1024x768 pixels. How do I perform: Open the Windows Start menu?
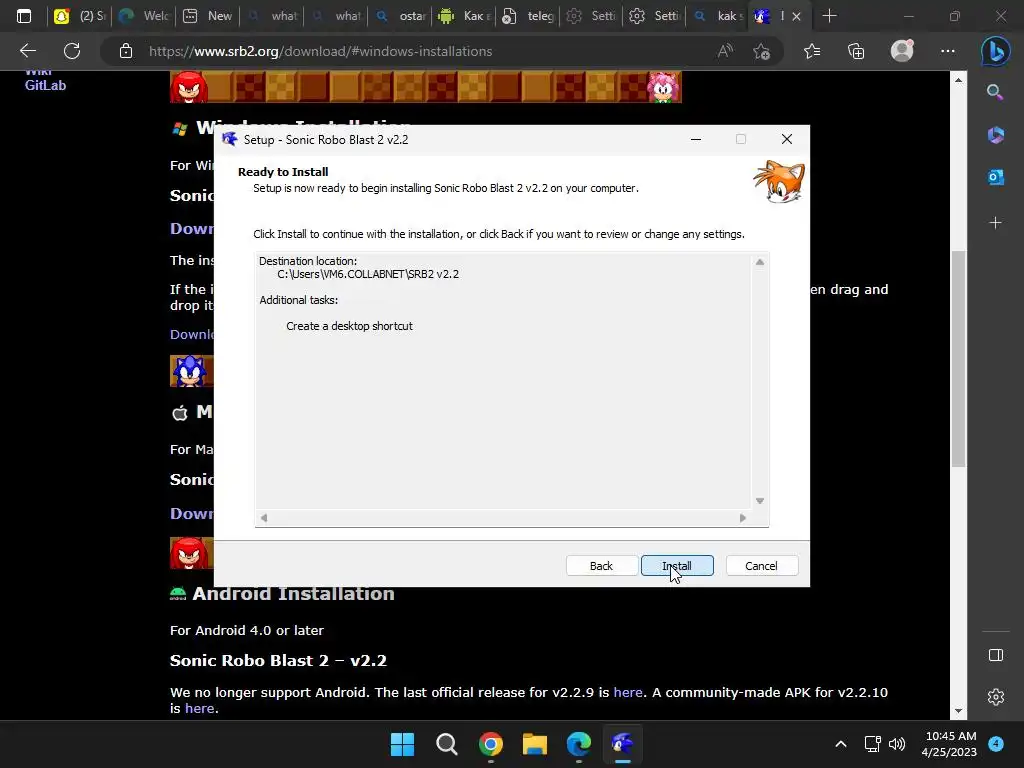click(402, 744)
